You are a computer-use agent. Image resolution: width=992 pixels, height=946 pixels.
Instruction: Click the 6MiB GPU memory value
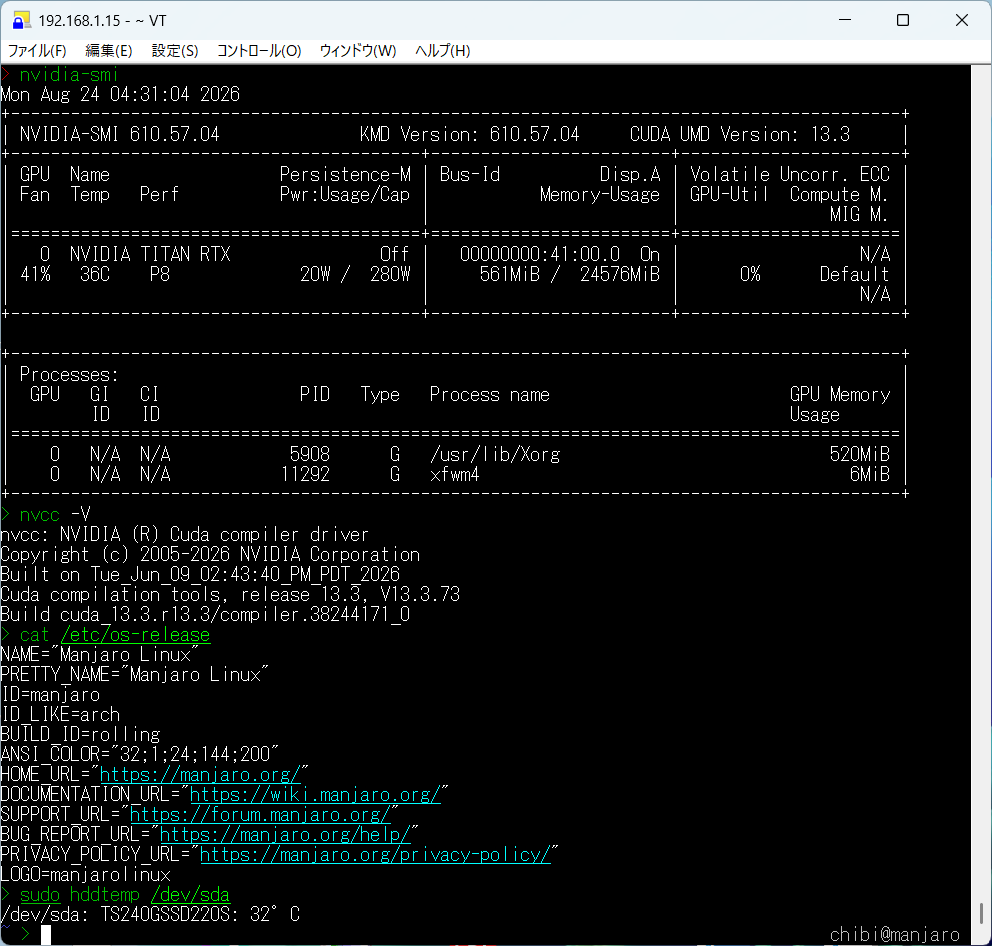[869, 474]
